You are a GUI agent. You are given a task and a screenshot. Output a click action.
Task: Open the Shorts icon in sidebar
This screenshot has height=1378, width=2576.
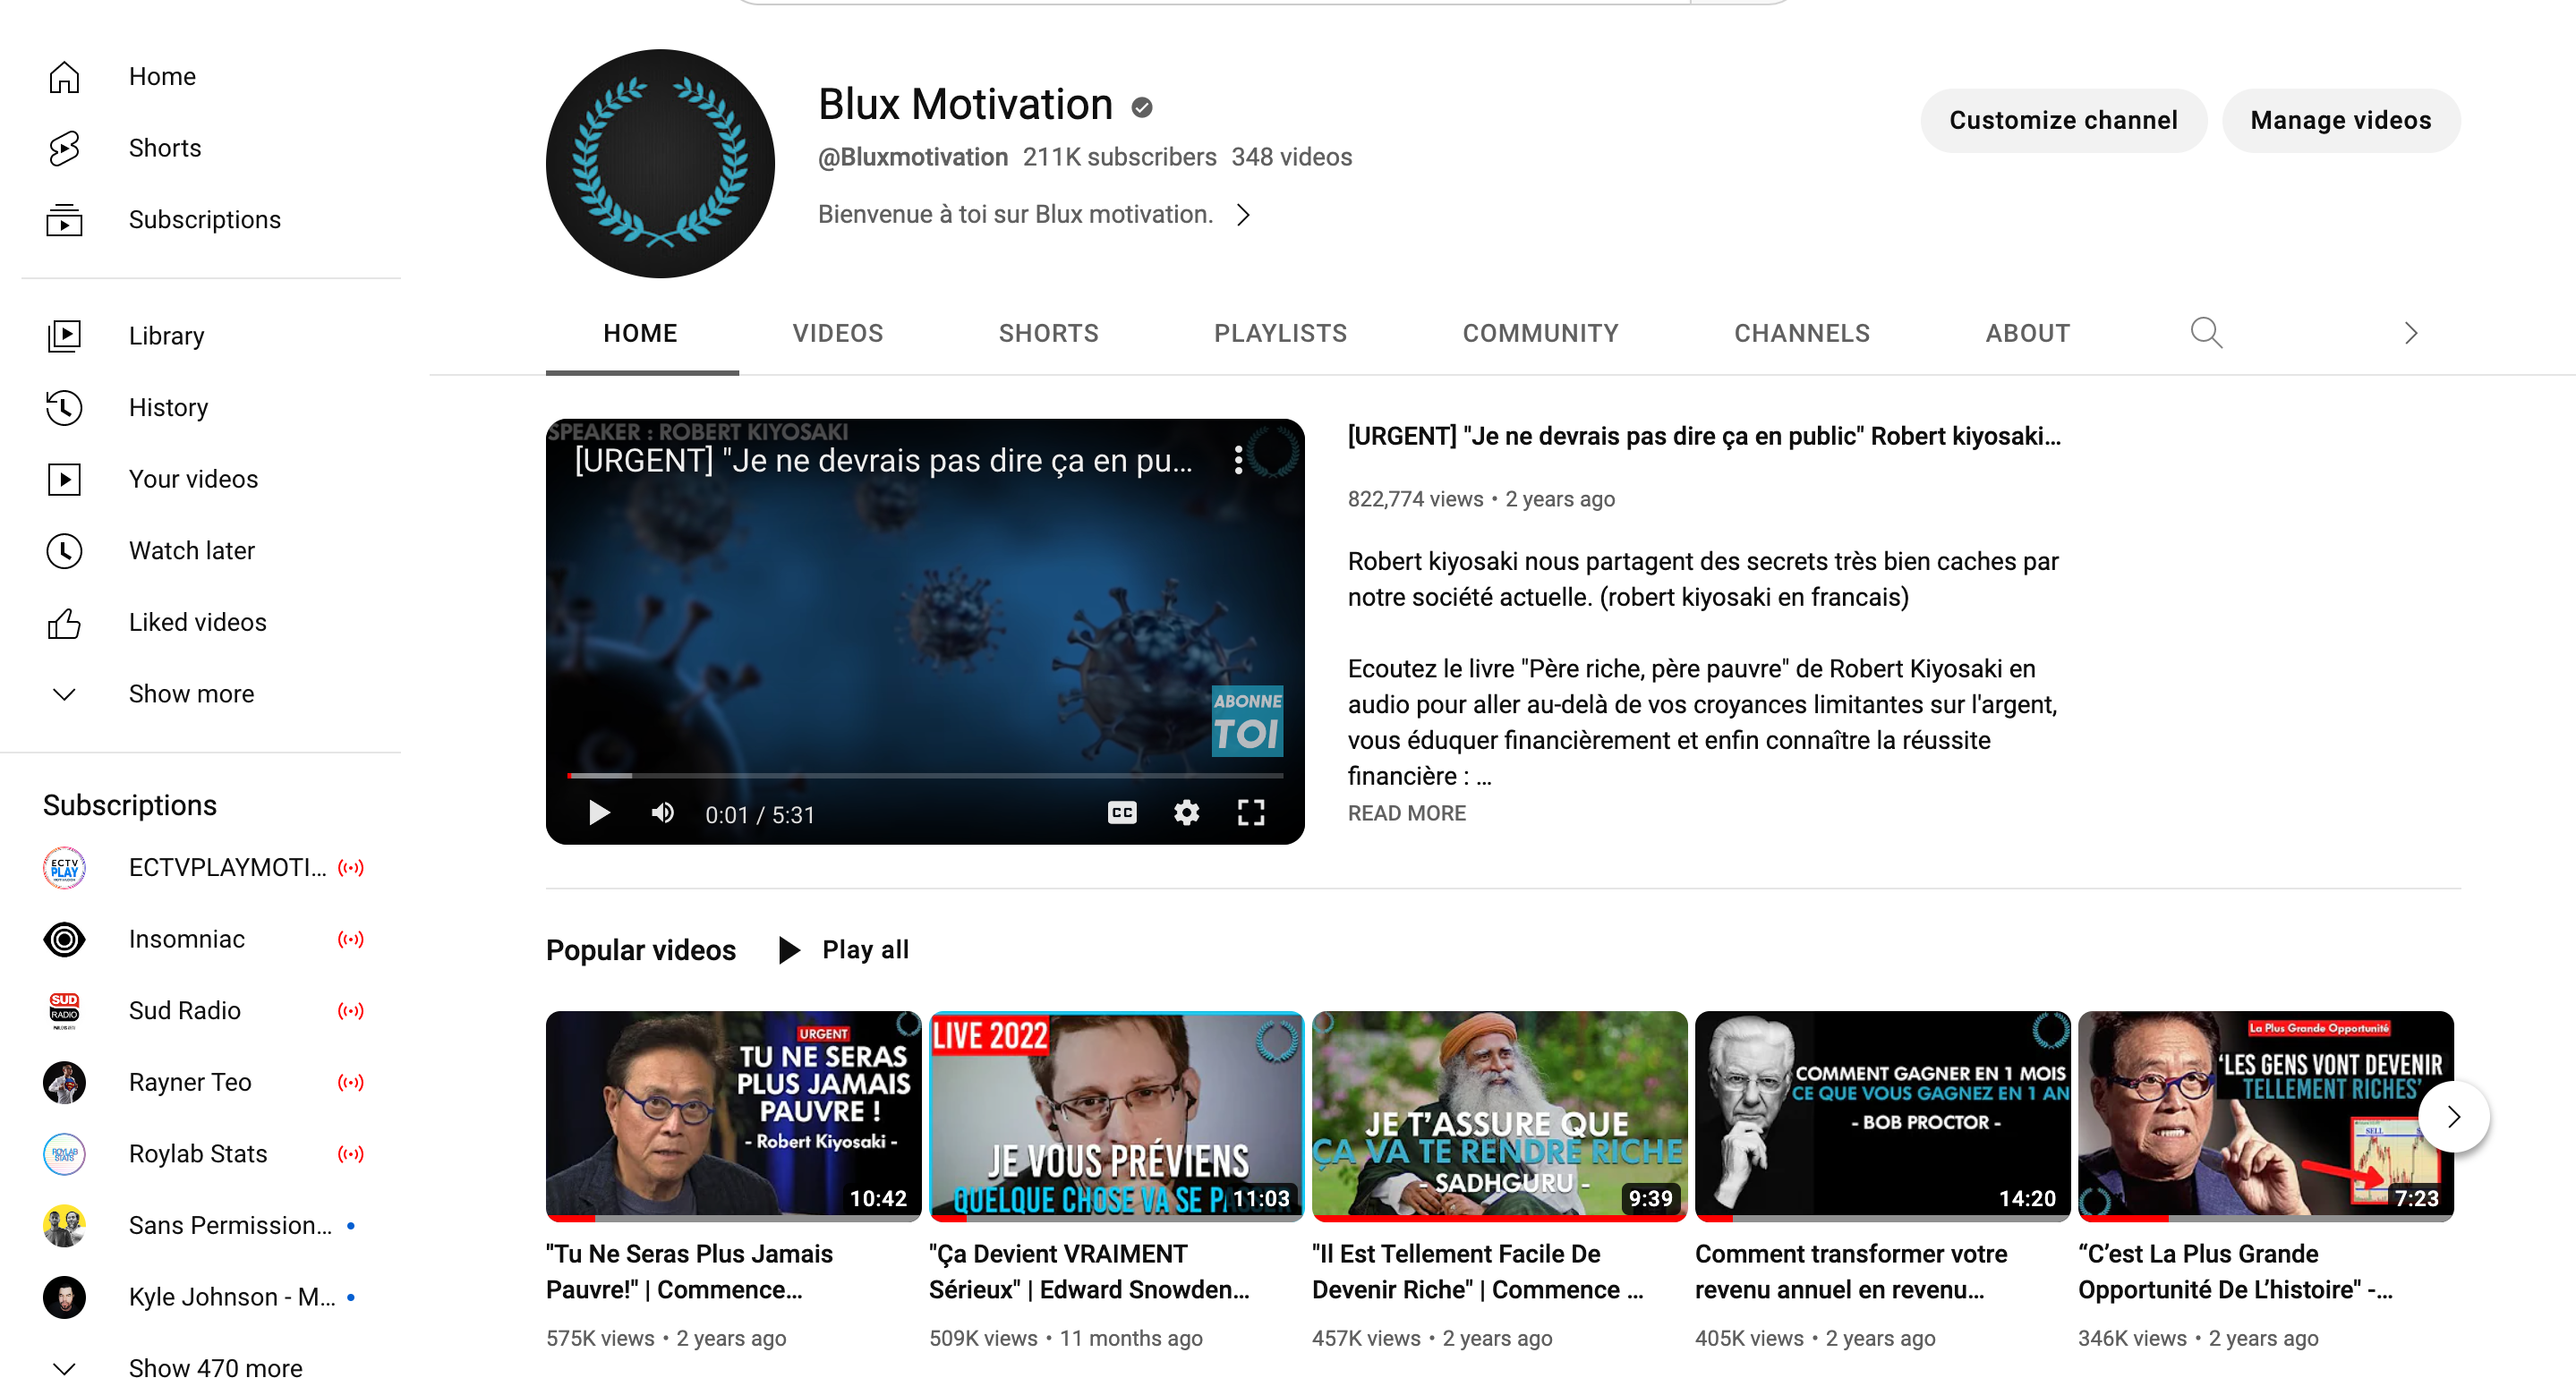pos(64,148)
